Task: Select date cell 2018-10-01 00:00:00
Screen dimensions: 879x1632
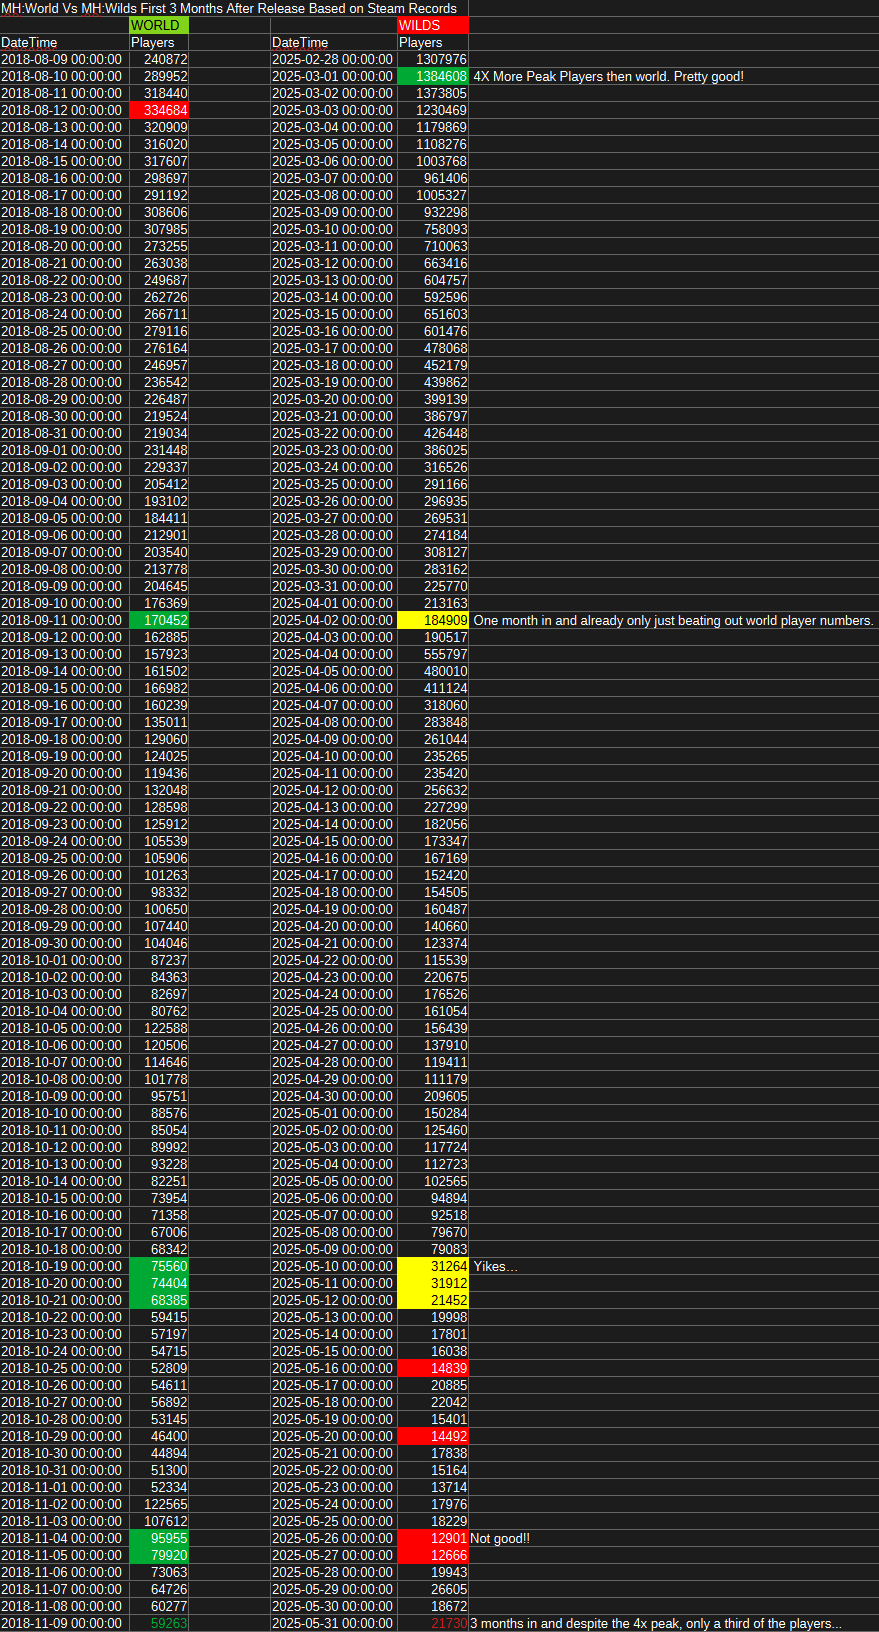Action: point(64,960)
